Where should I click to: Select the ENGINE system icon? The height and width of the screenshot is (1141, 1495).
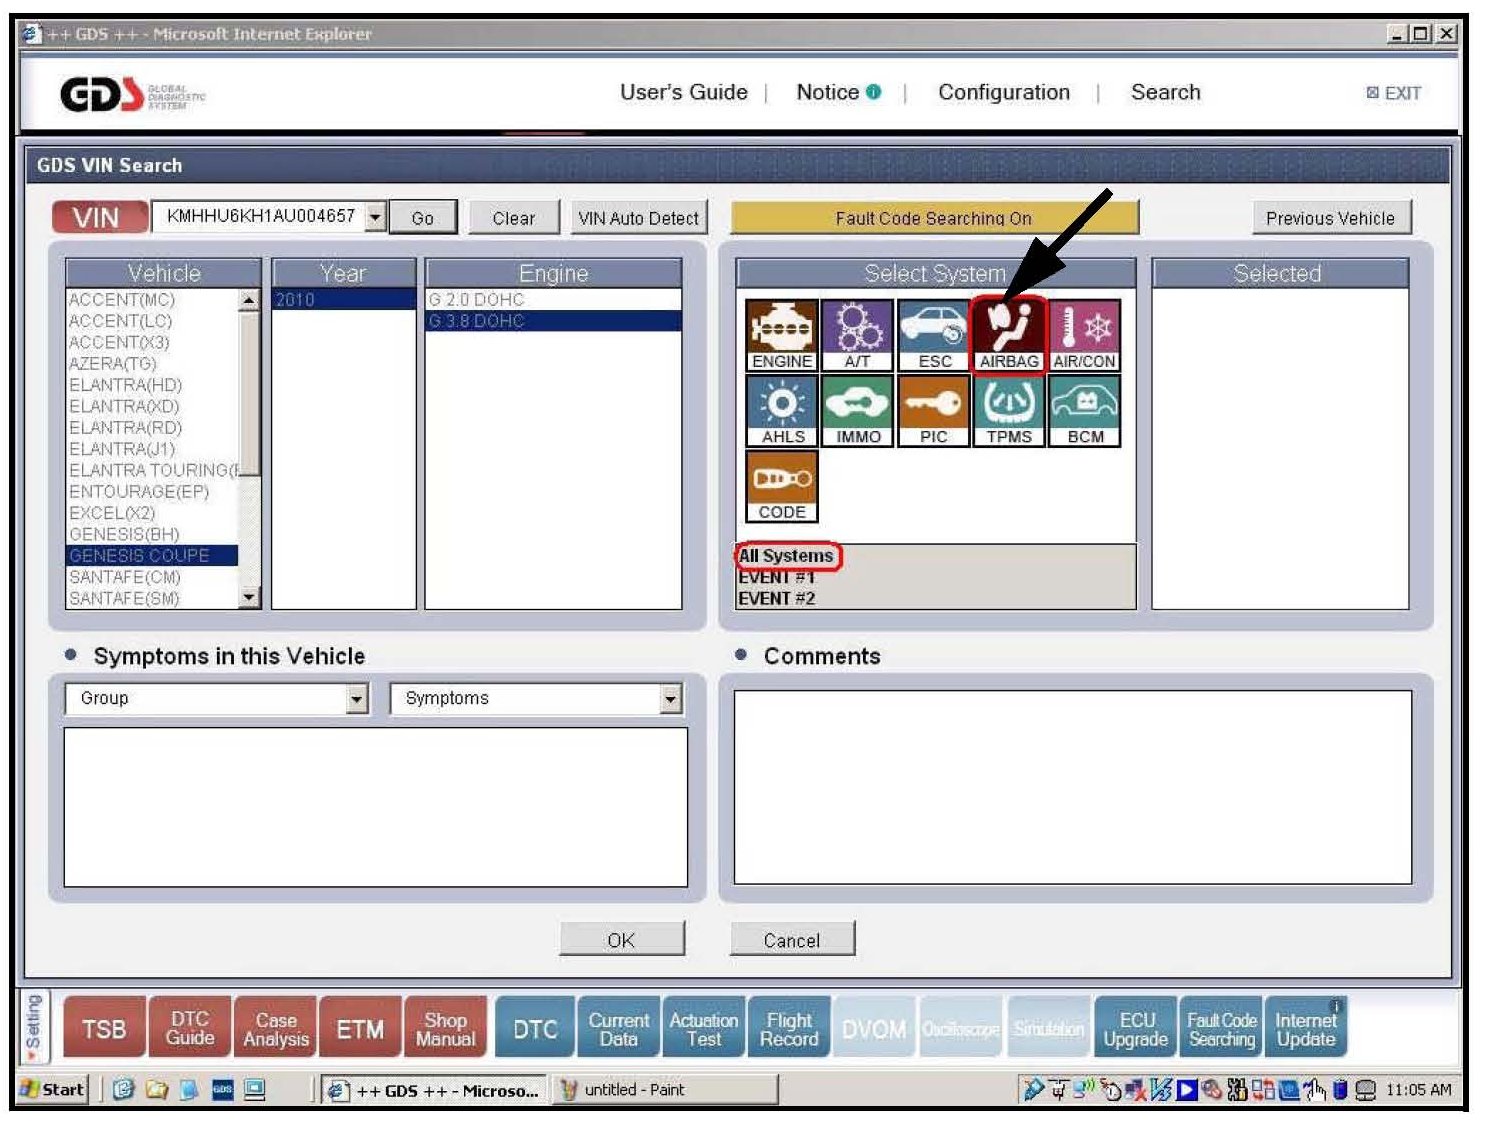pyautogui.click(x=781, y=335)
